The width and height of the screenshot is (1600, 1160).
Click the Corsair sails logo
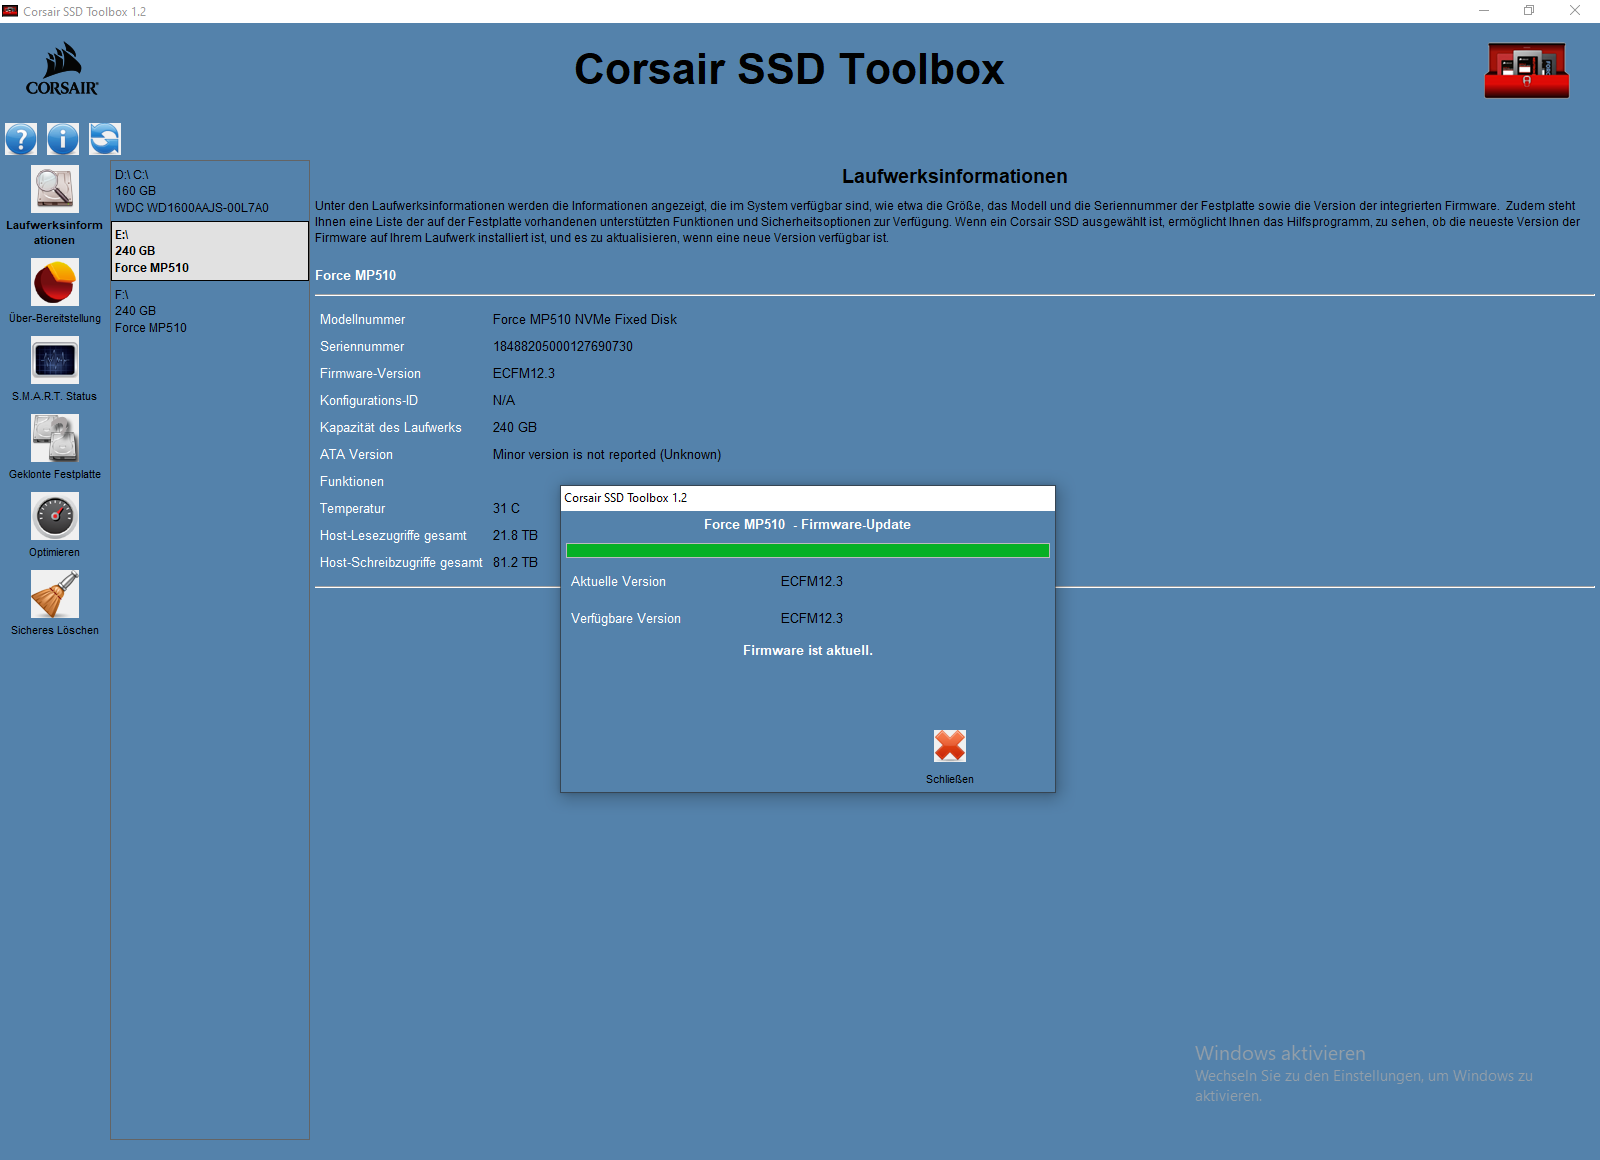point(62,69)
